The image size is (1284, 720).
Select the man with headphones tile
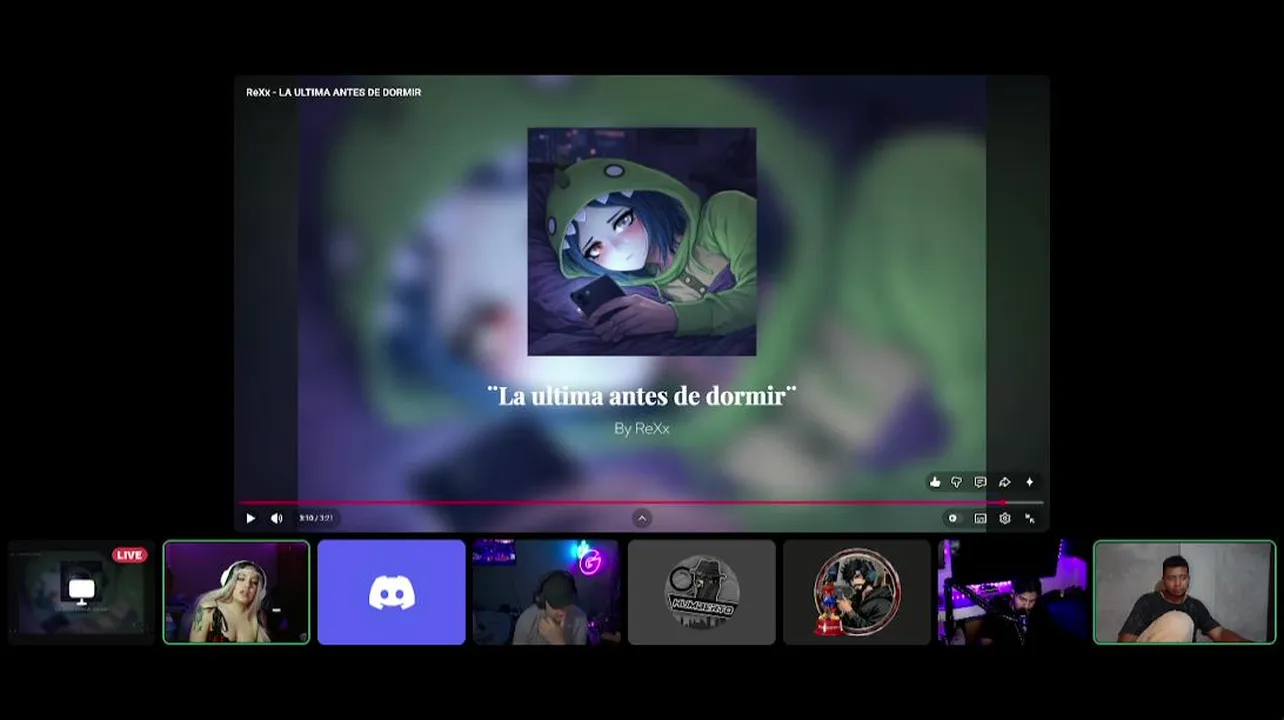(x=546, y=592)
